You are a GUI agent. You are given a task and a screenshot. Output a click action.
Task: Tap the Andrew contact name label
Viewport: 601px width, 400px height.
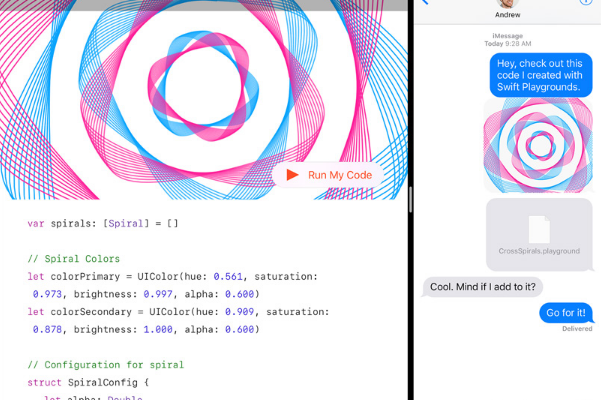(507, 16)
